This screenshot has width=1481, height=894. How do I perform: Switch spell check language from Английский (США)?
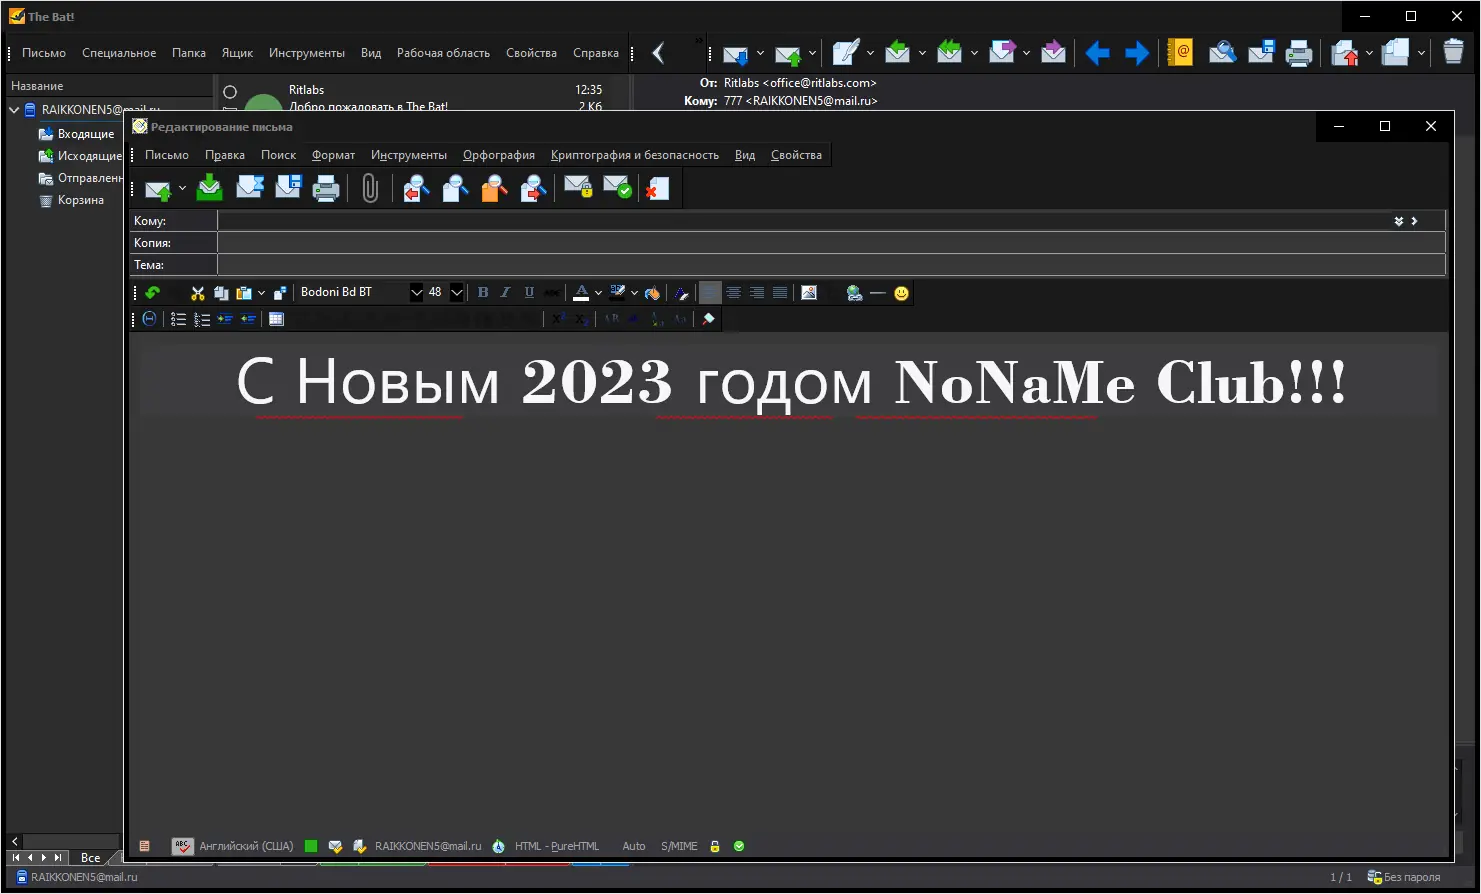[245, 845]
